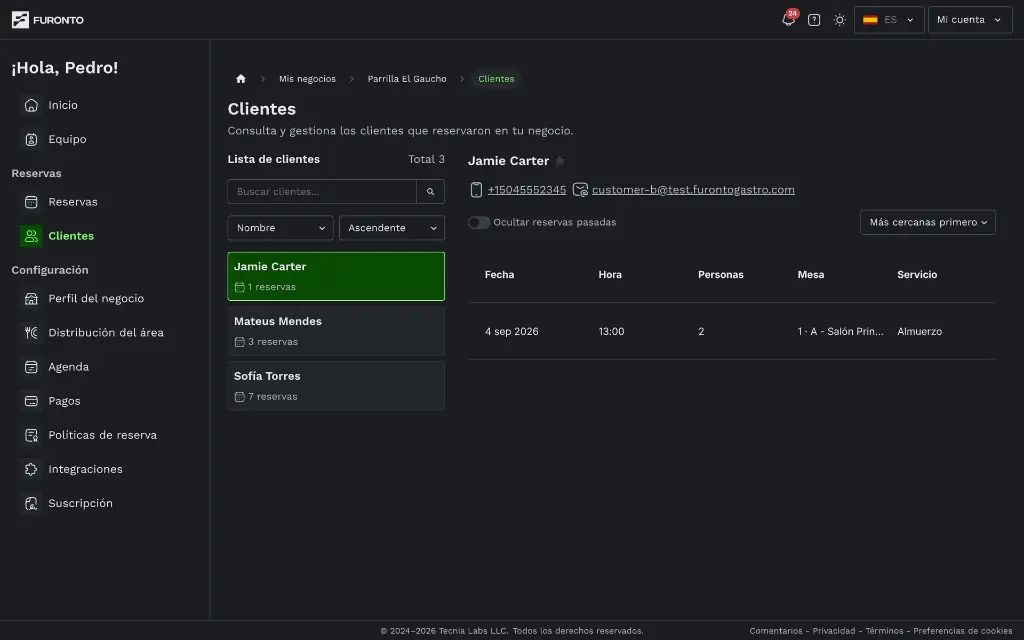
Task: Click the Mesa column header
Action: [810, 275]
